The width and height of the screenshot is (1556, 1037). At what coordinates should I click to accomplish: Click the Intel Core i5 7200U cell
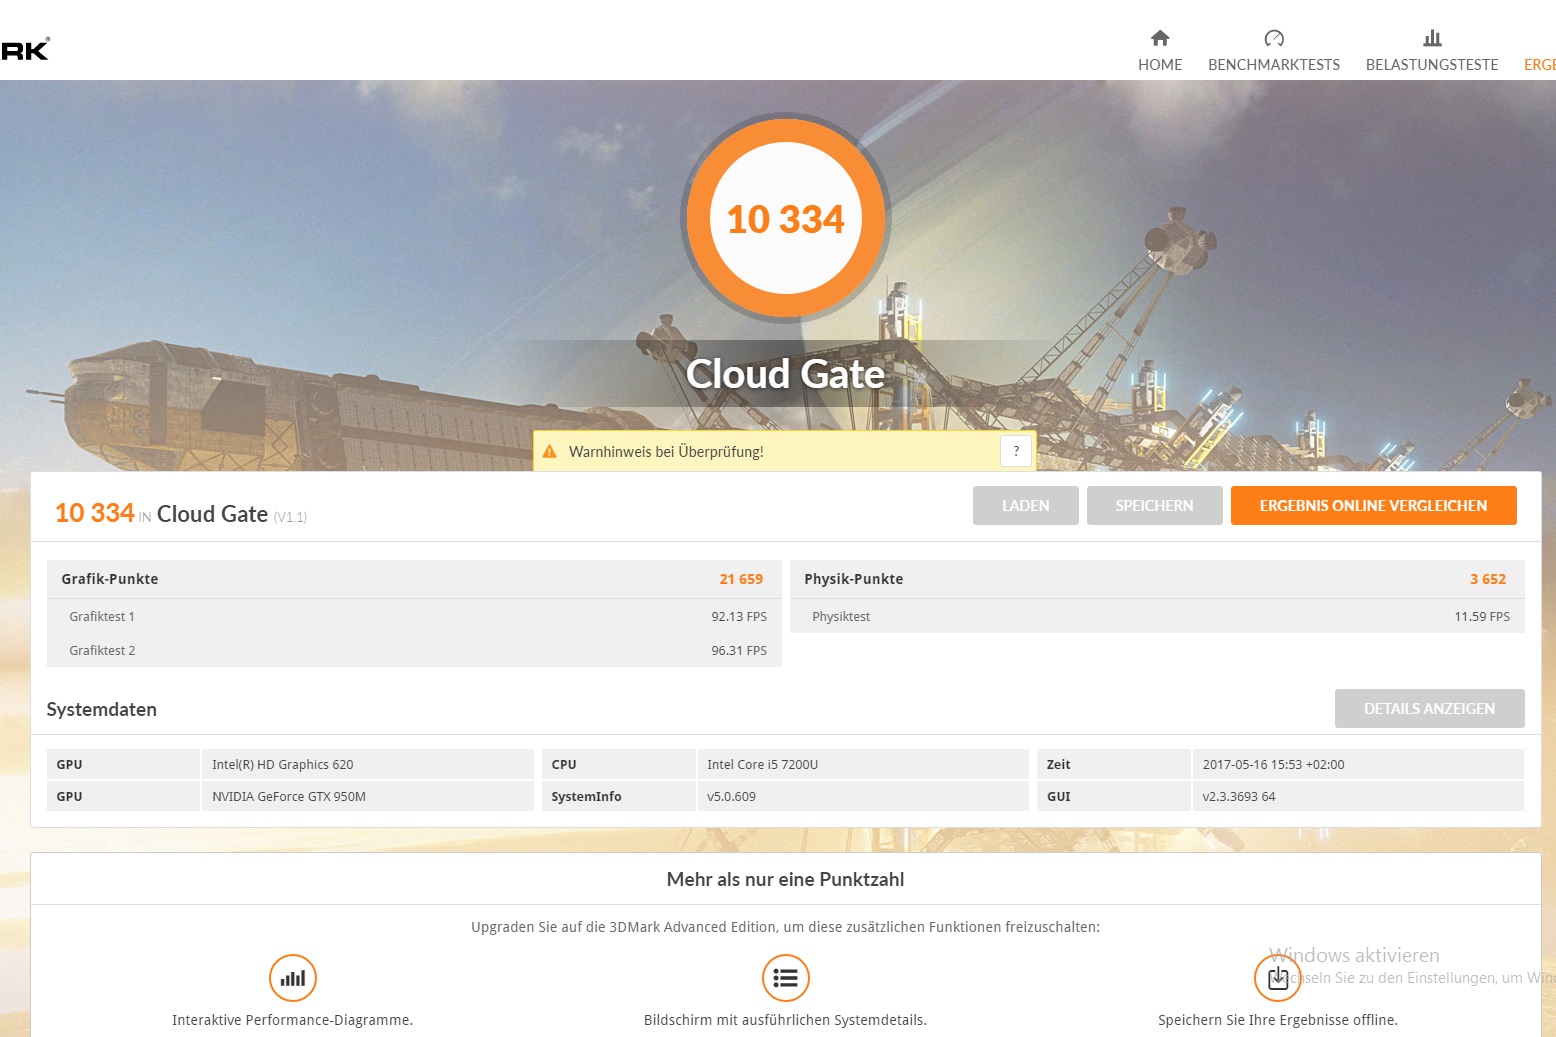tap(862, 764)
